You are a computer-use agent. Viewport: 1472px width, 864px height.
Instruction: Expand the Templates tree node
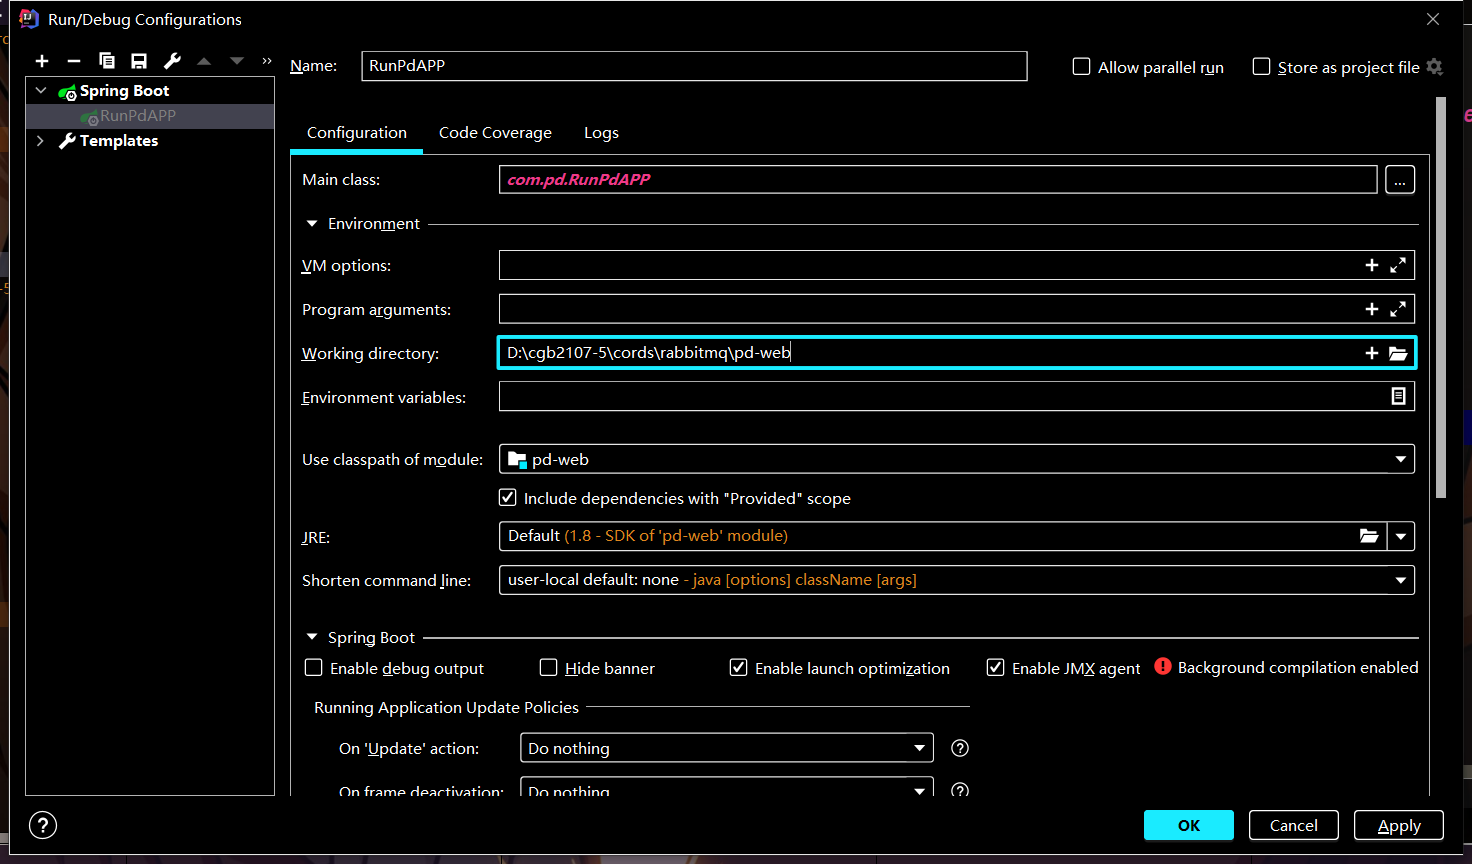point(40,140)
